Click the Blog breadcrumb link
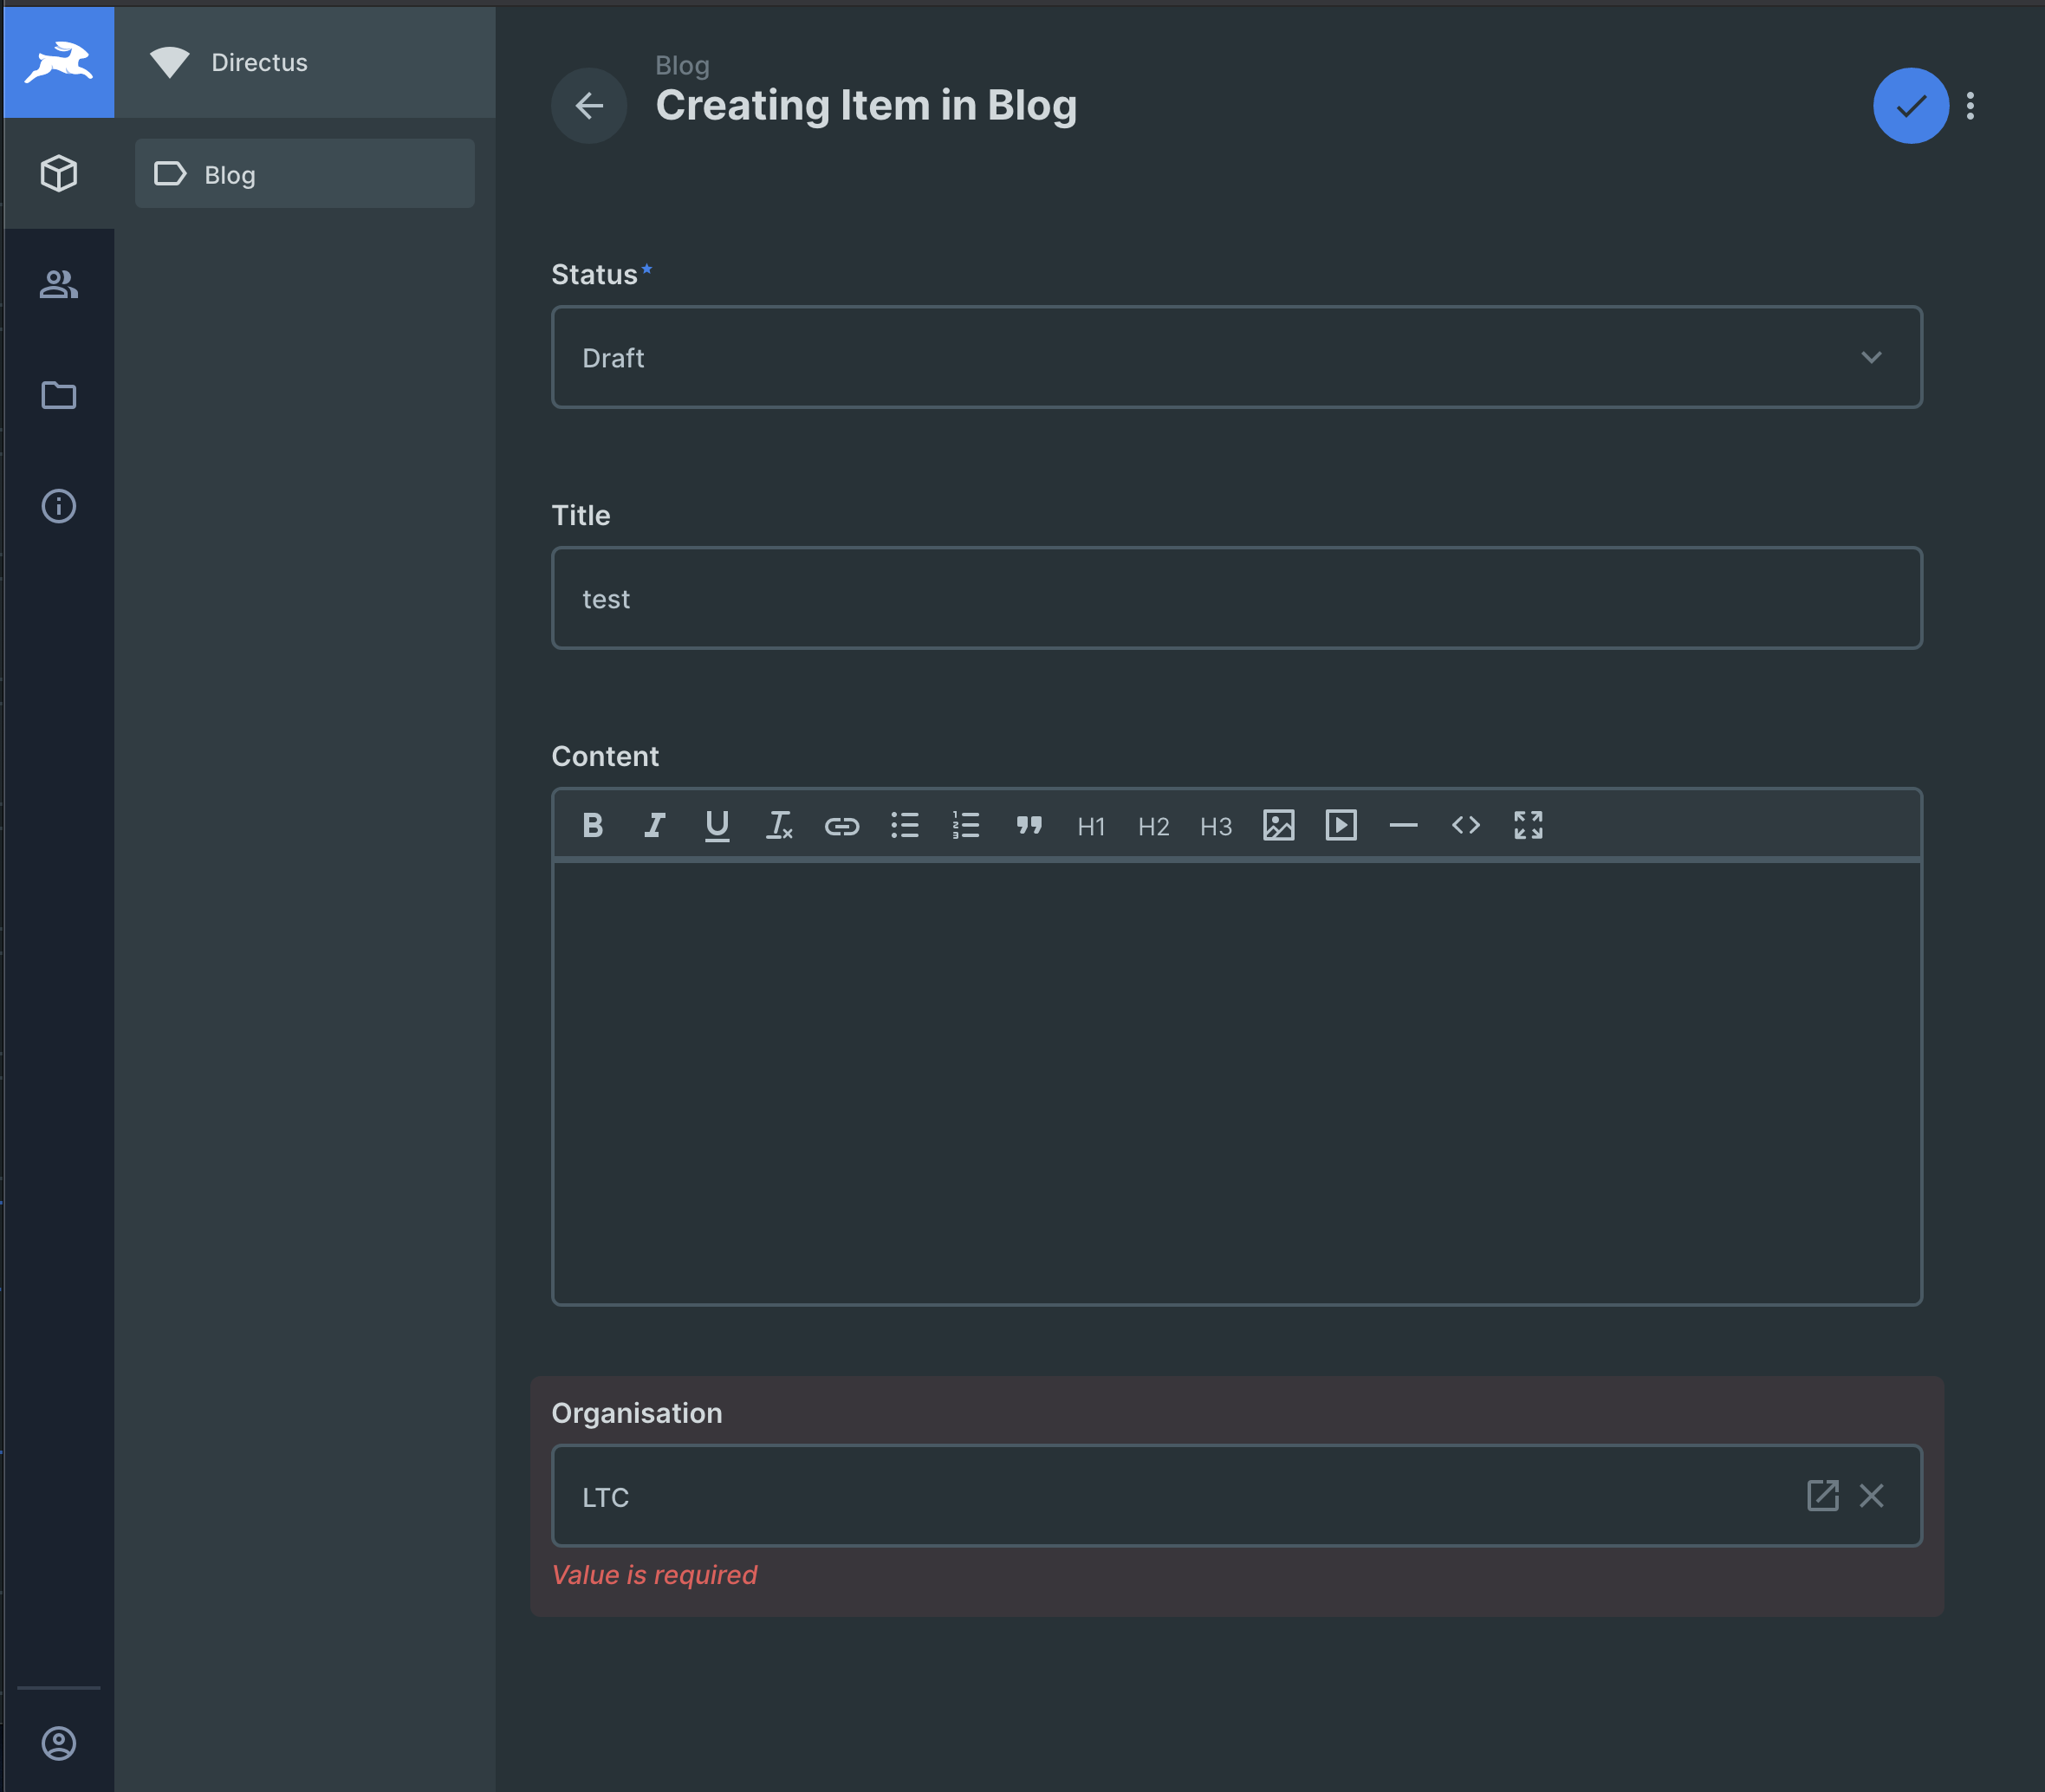This screenshot has height=1792, width=2045. [682, 65]
